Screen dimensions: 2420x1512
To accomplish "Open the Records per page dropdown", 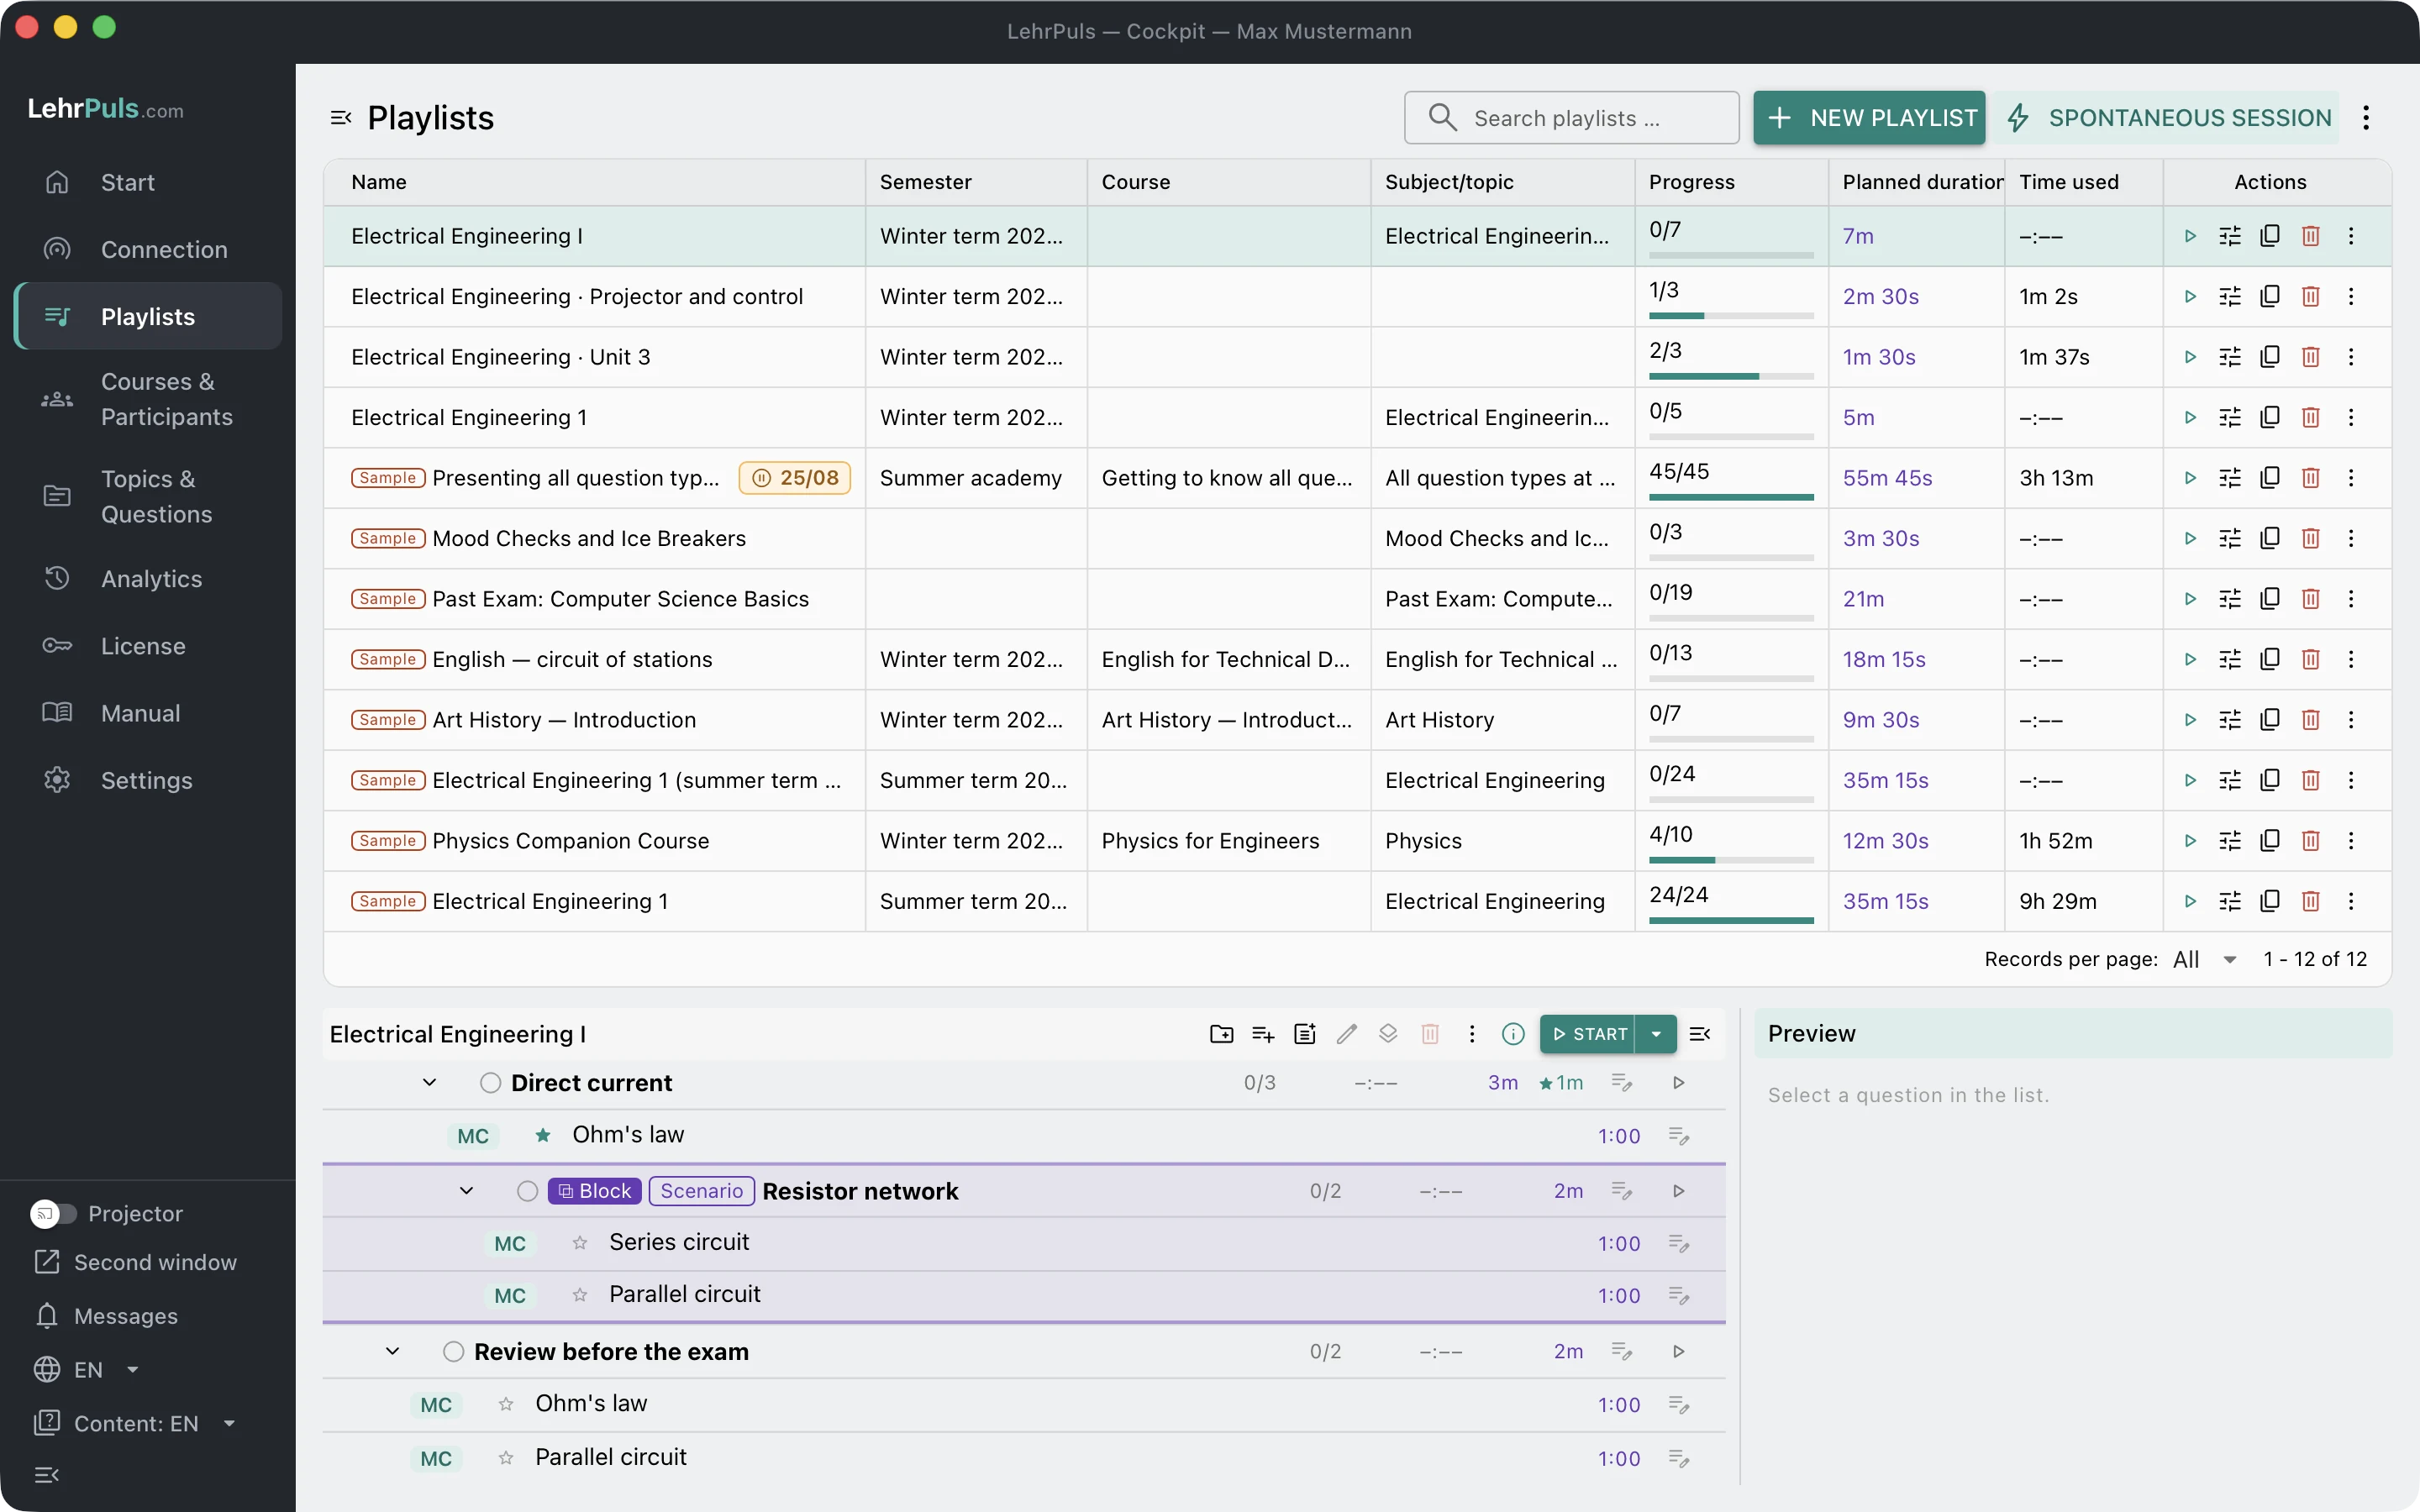I will 2206,959.
